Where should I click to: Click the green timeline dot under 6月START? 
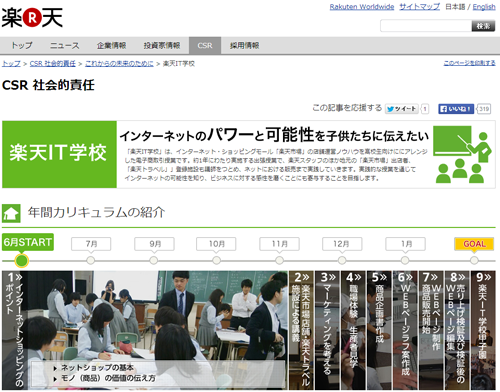pyautogui.click(x=22, y=260)
